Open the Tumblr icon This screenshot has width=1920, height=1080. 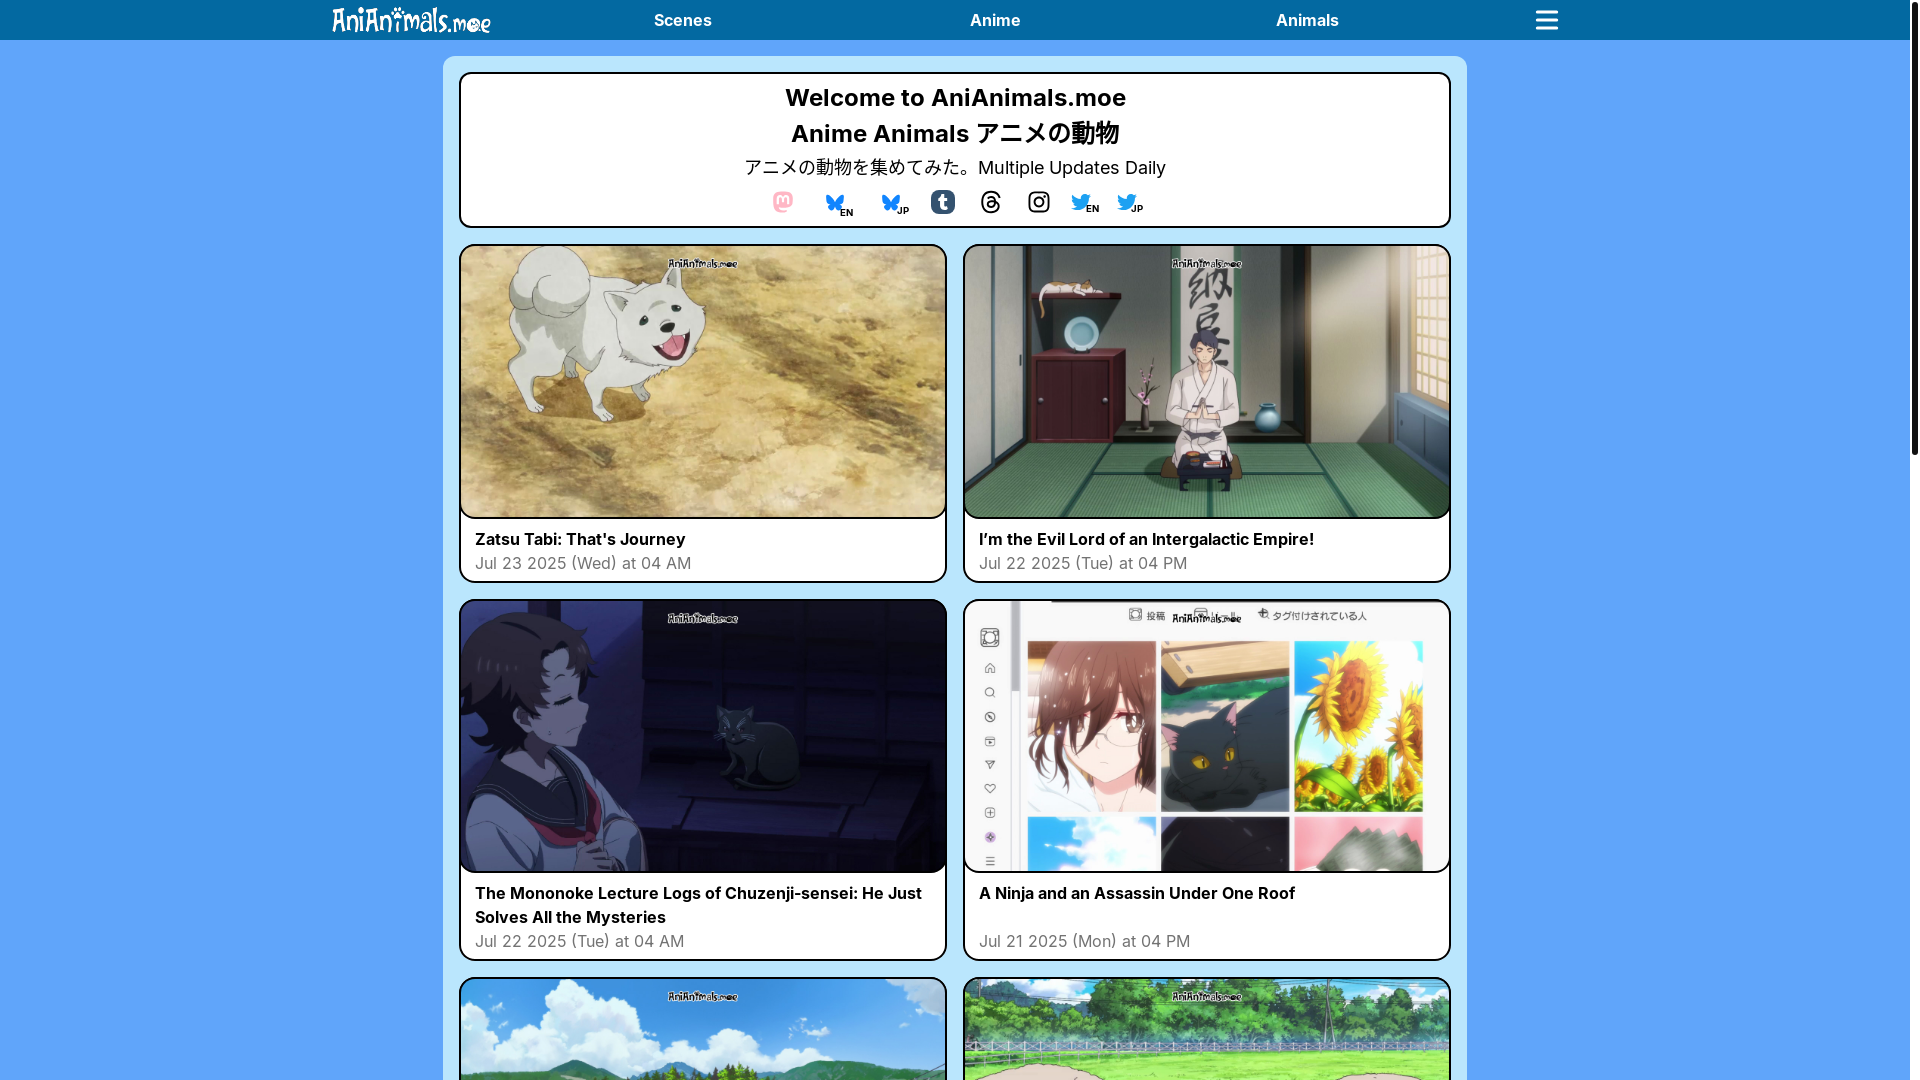[x=943, y=202]
